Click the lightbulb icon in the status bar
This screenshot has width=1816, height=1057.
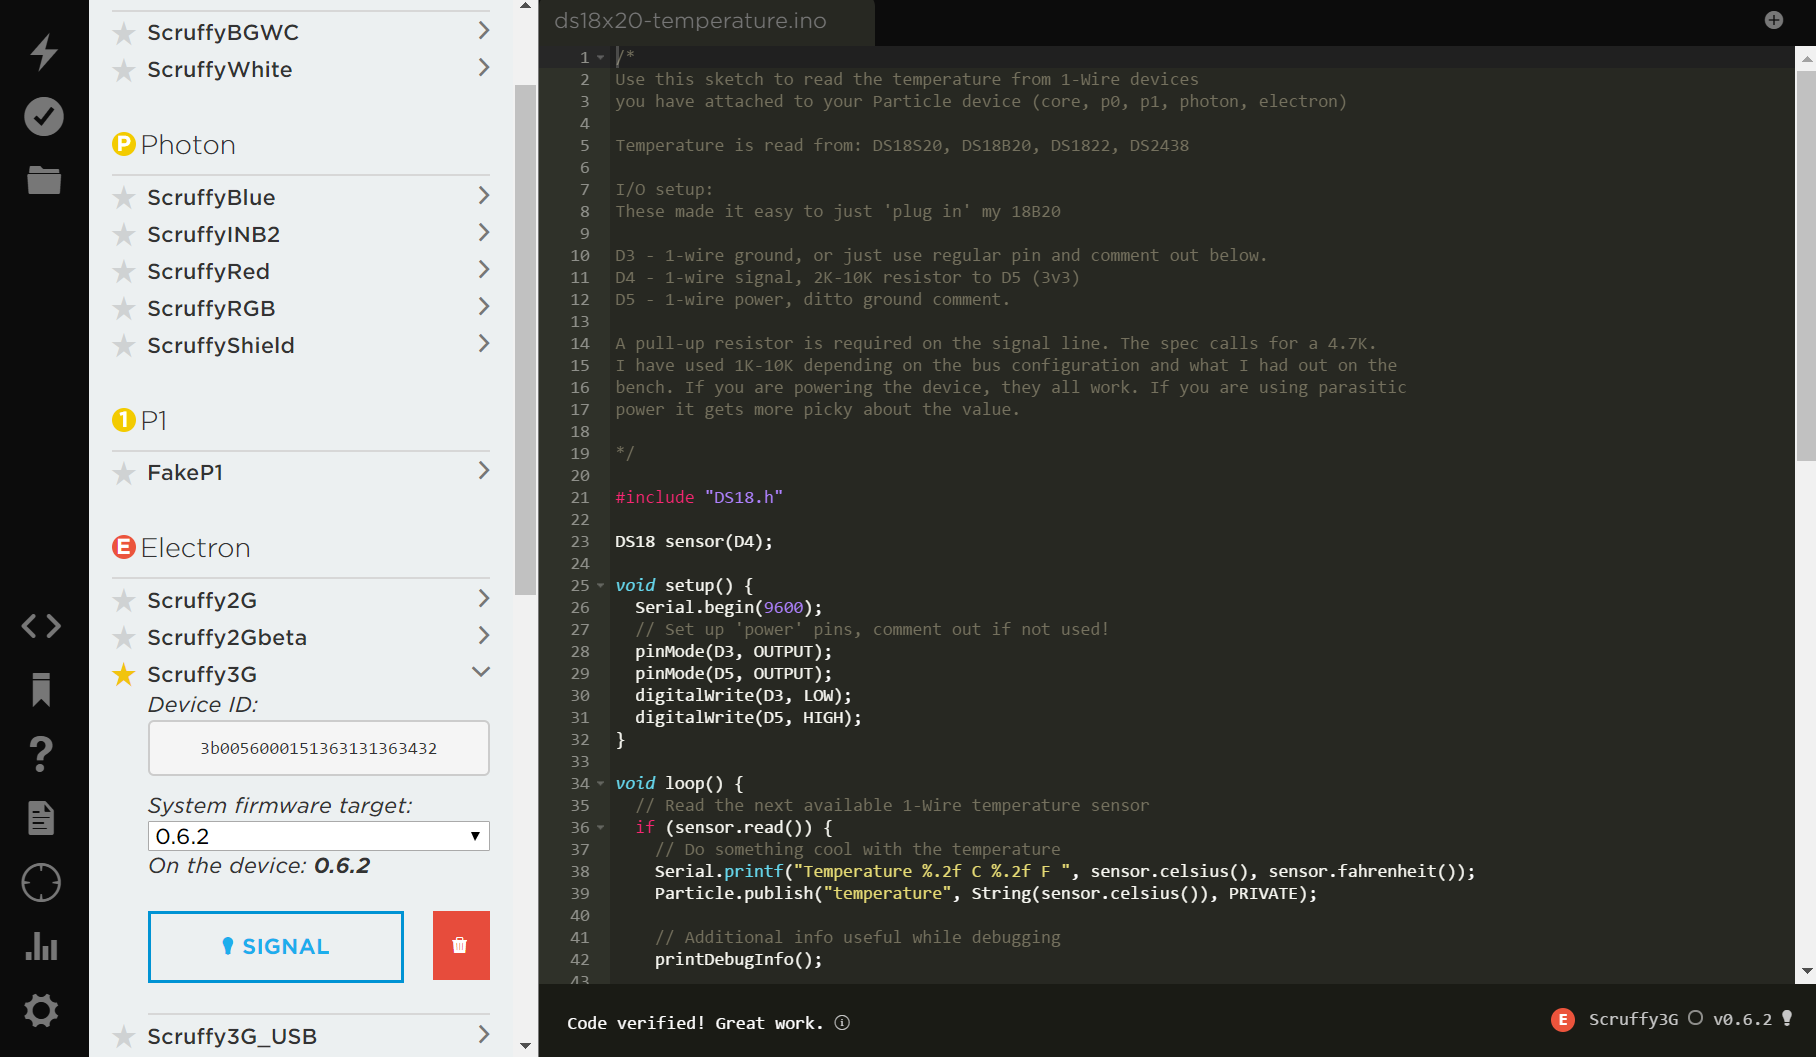[1787, 1019]
